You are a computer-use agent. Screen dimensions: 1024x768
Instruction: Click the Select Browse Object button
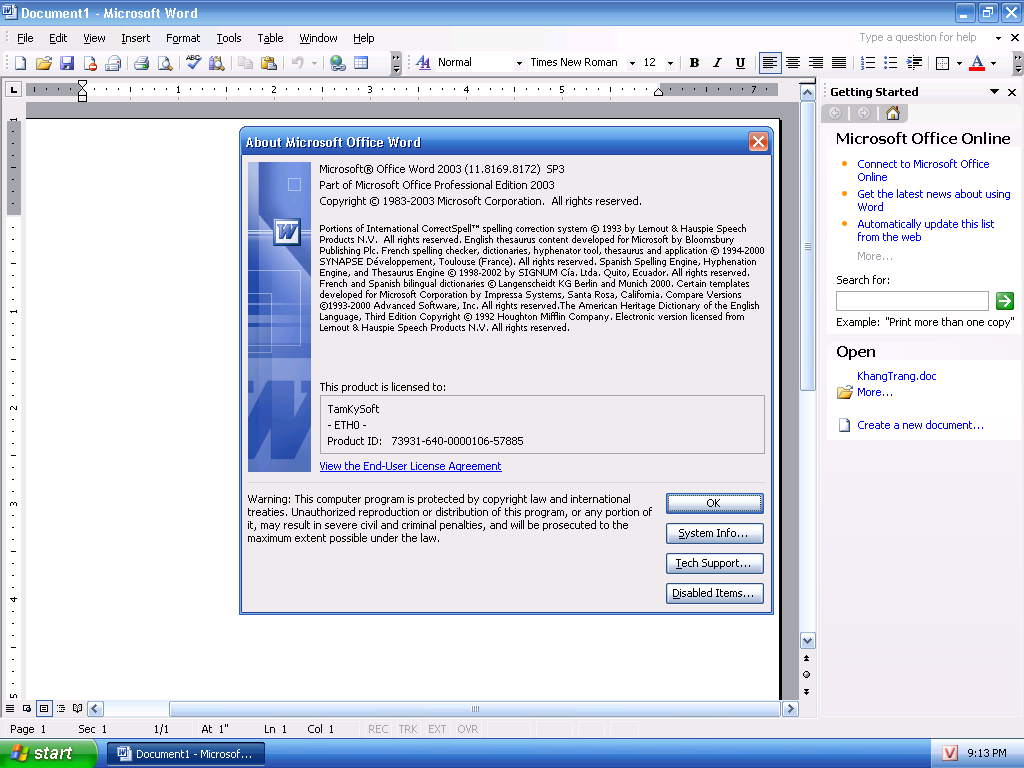tap(807, 675)
